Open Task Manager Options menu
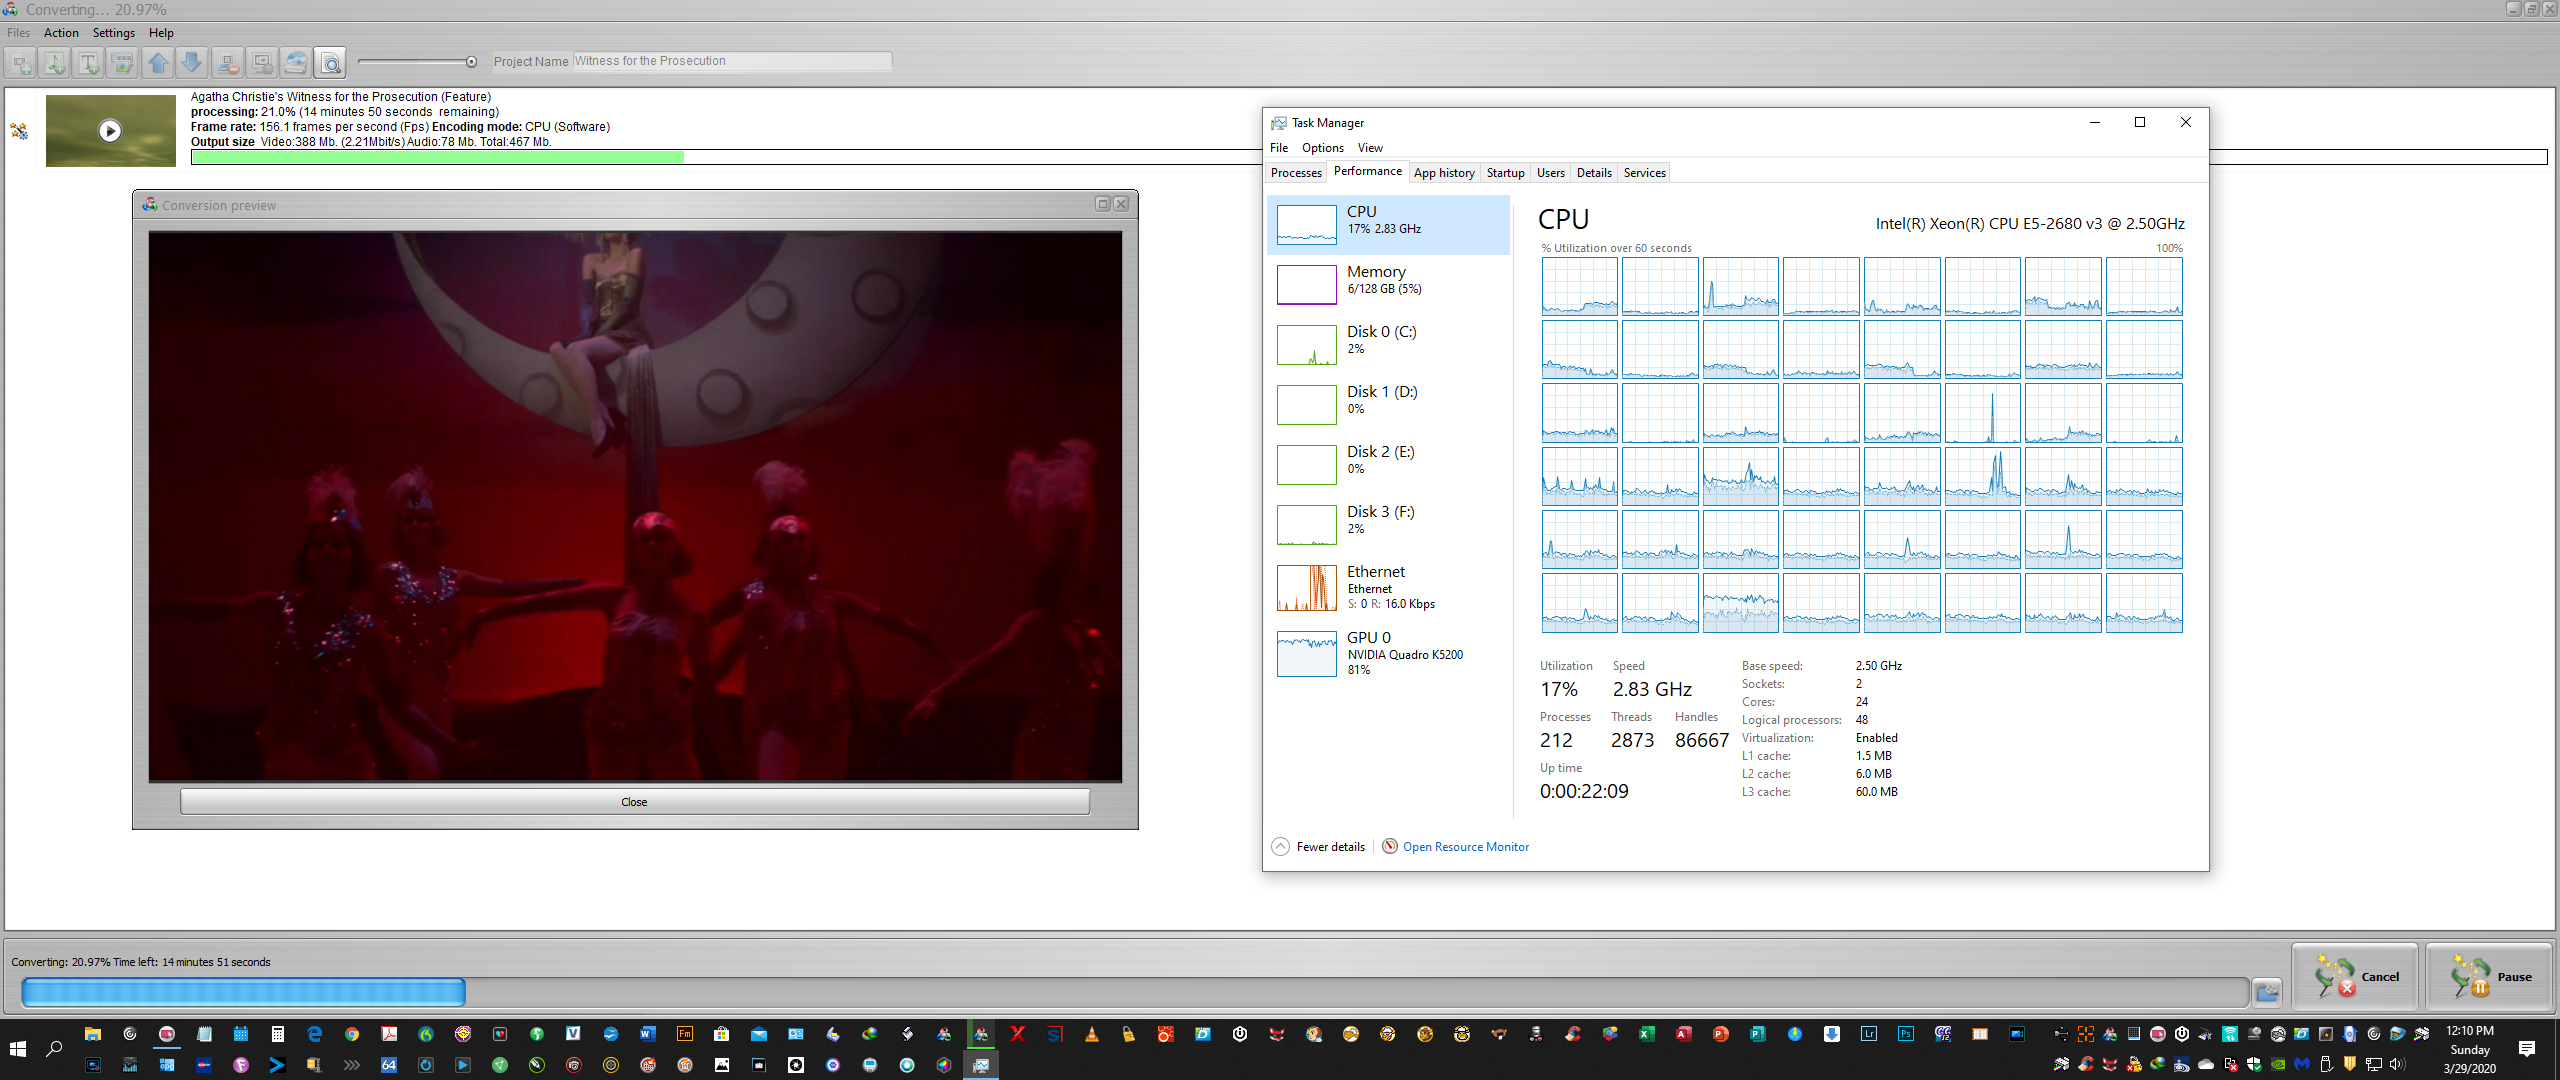Viewport: 2560px width, 1080px height. point(1323,148)
